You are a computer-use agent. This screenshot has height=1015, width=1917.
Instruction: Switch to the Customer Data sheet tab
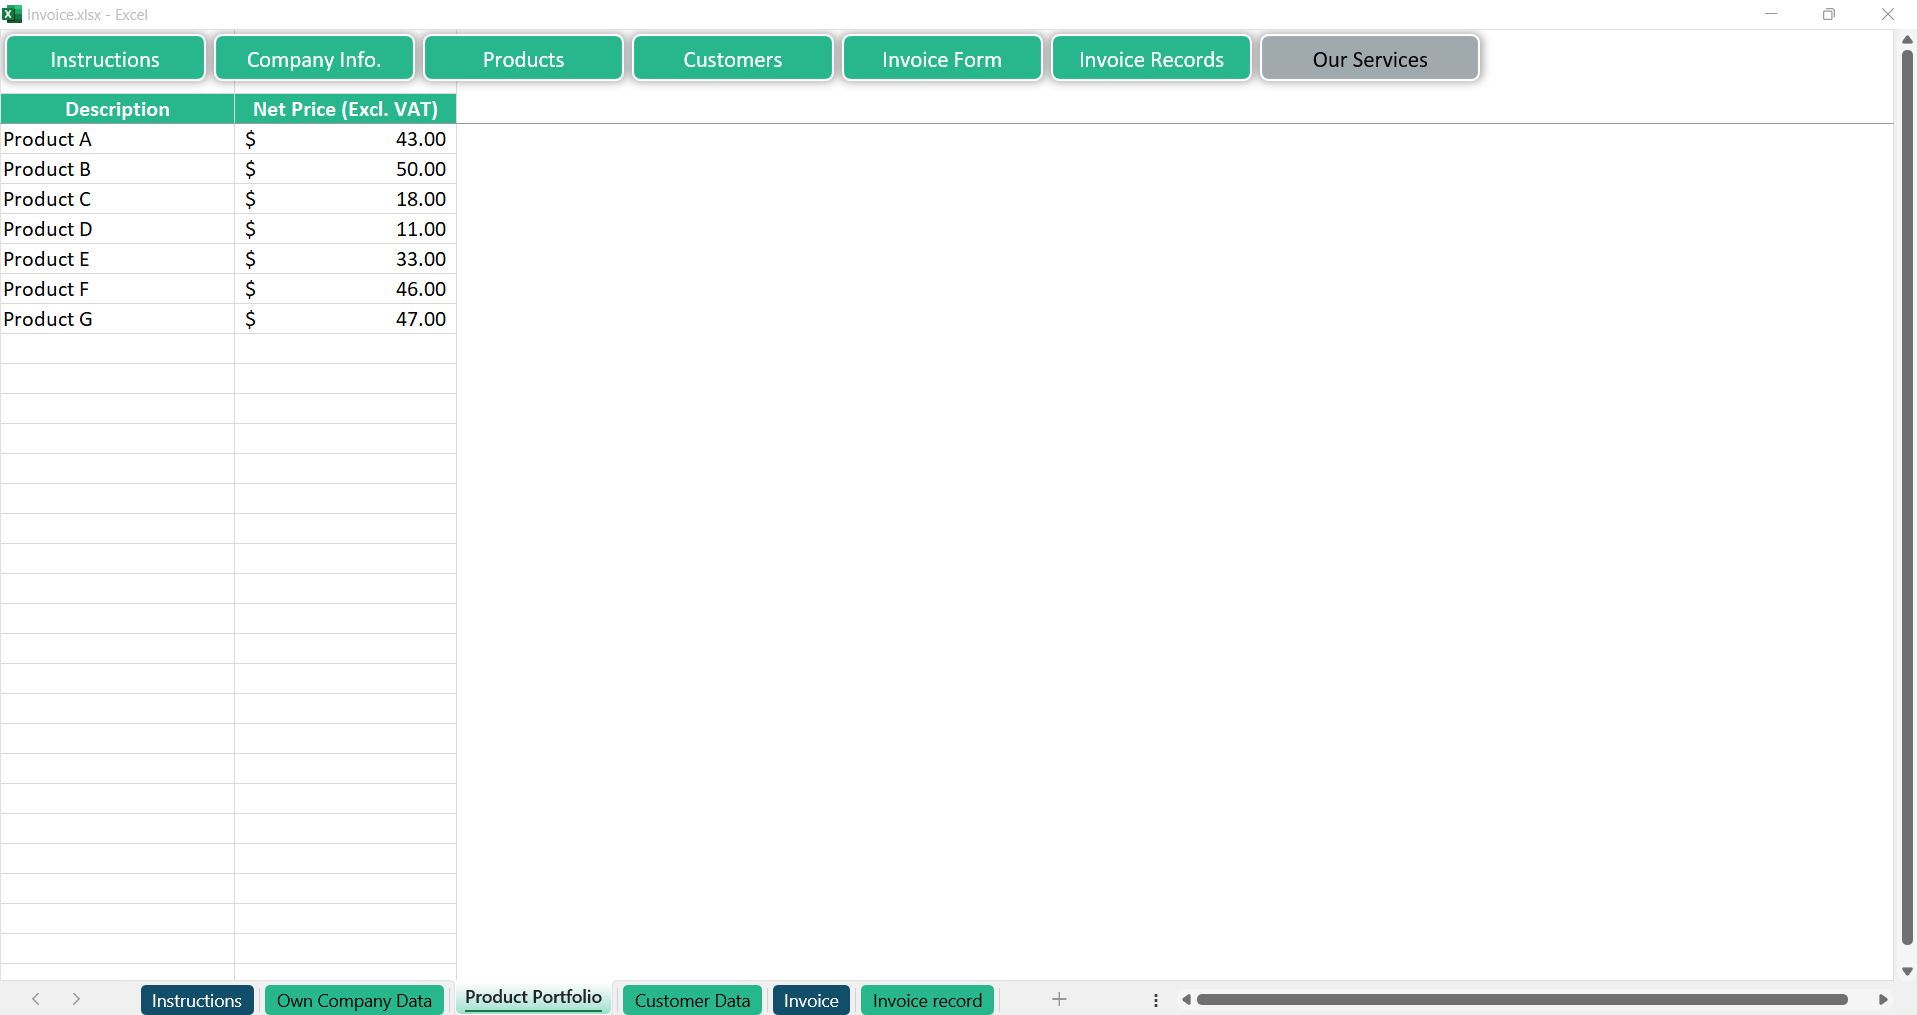point(692,1000)
